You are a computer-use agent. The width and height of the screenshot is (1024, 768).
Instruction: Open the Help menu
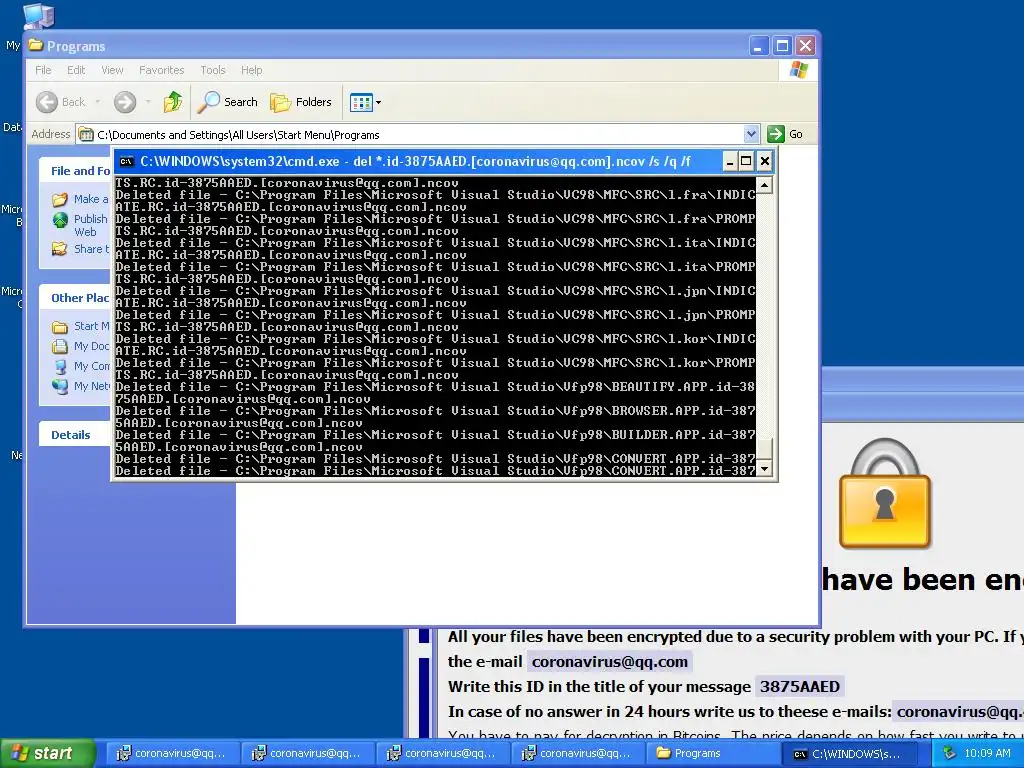click(251, 70)
